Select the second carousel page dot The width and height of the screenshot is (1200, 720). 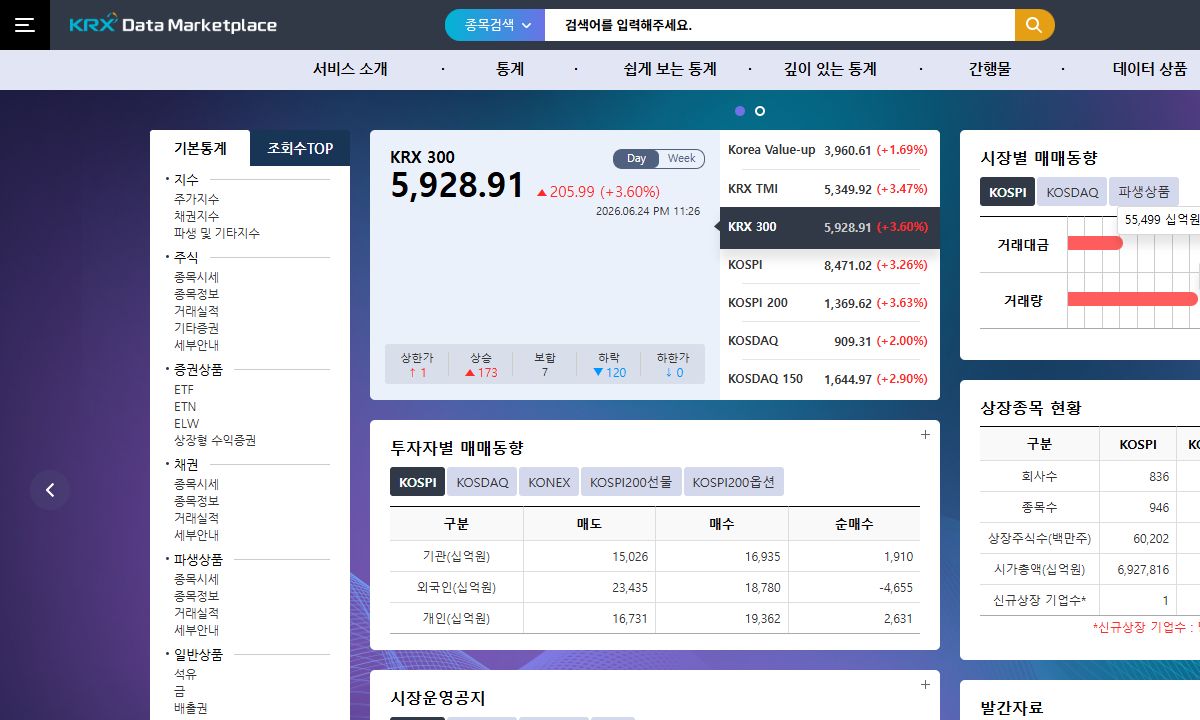[x=760, y=111]
